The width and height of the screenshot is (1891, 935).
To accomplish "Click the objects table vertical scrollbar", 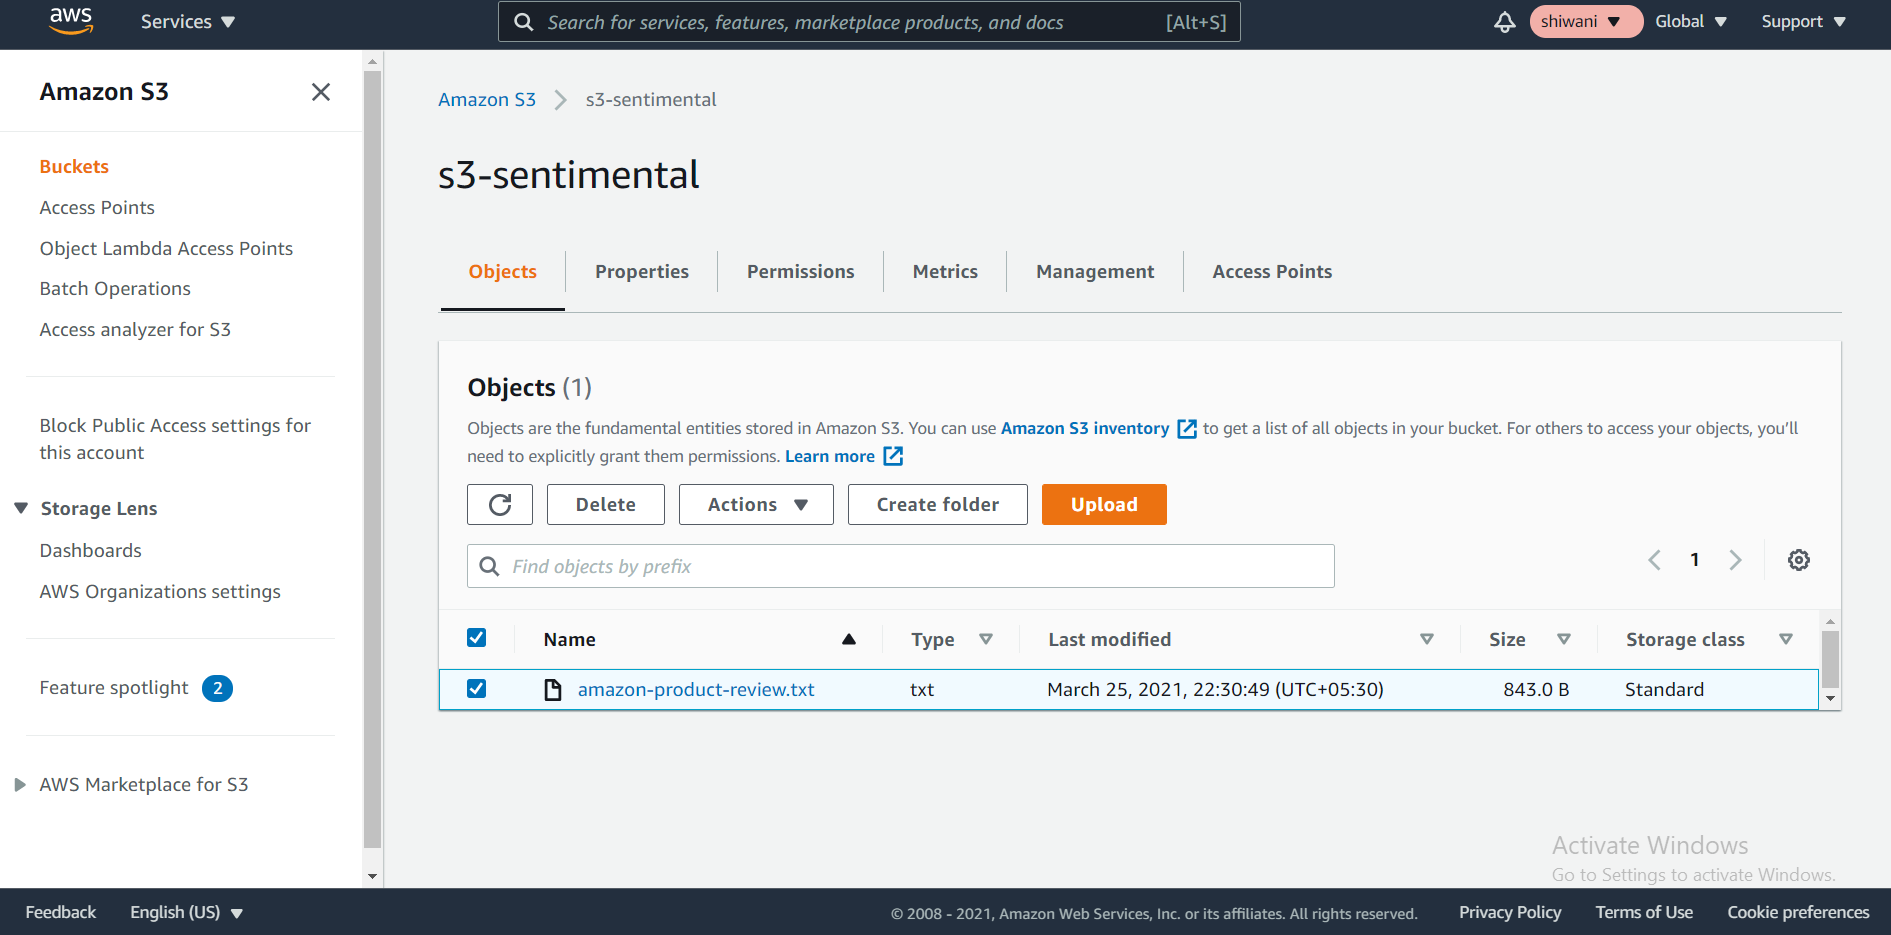I will pyautogui.click(x=1830, y=659).
